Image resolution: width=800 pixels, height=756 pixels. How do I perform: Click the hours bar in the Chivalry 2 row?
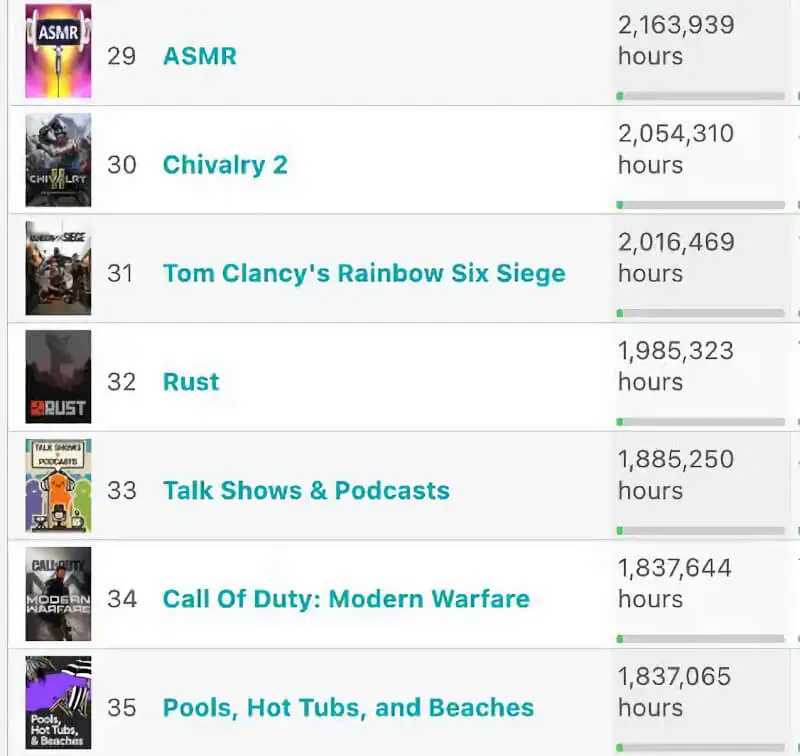pyautogui.click(x=701, y=205)
